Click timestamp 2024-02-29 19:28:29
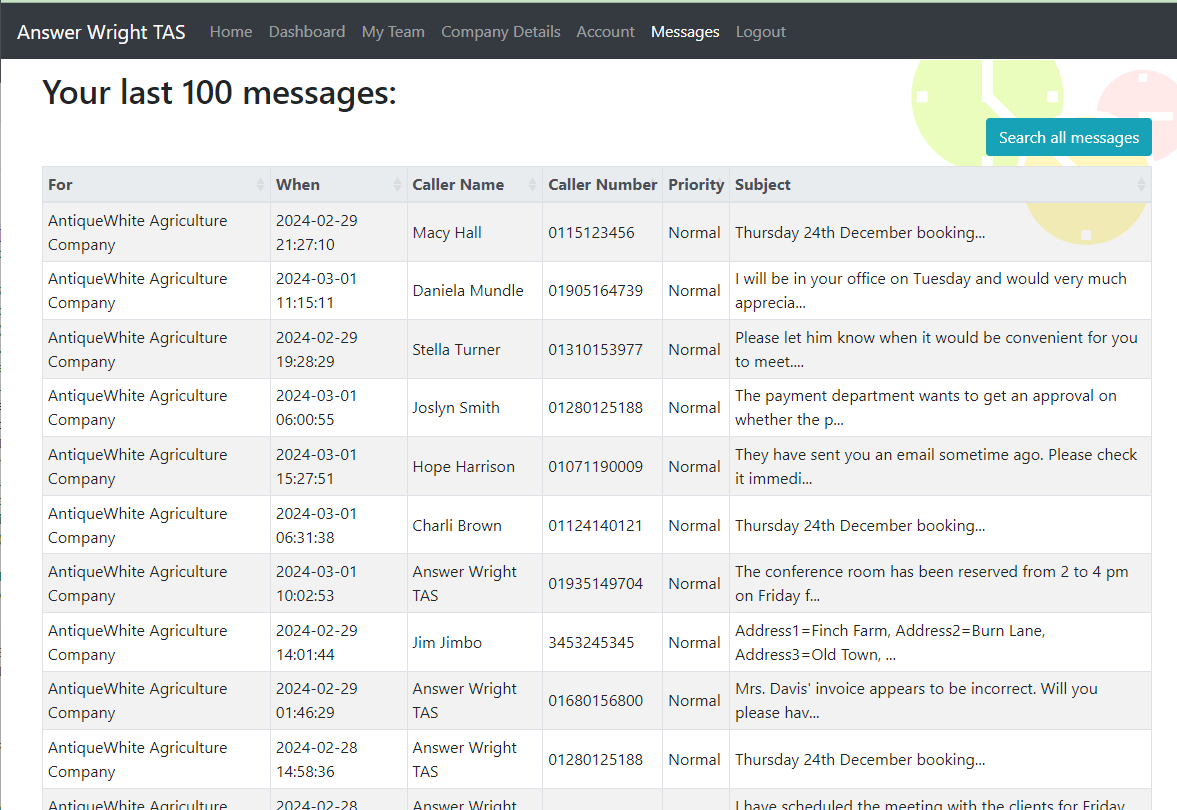This screenshot has width=1177, height=810. 317,350
